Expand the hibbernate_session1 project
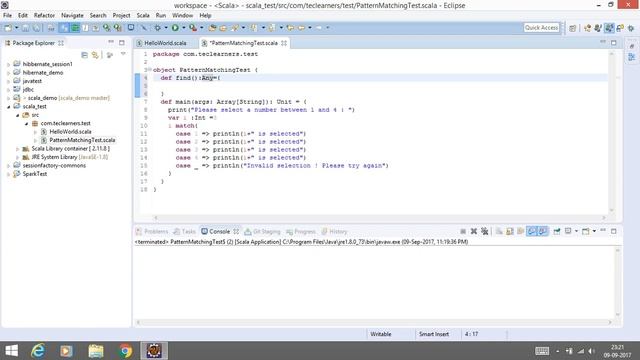 [x=9, y=64]
